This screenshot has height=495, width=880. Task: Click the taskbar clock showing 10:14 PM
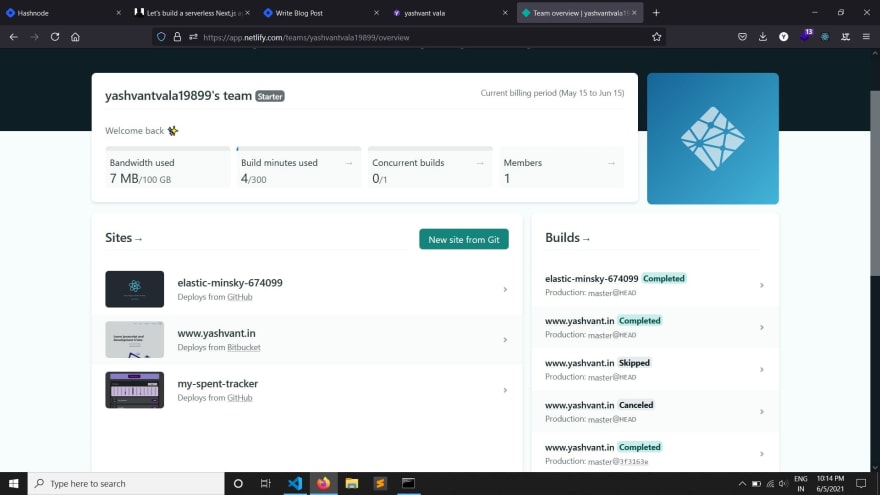point(830,483)
